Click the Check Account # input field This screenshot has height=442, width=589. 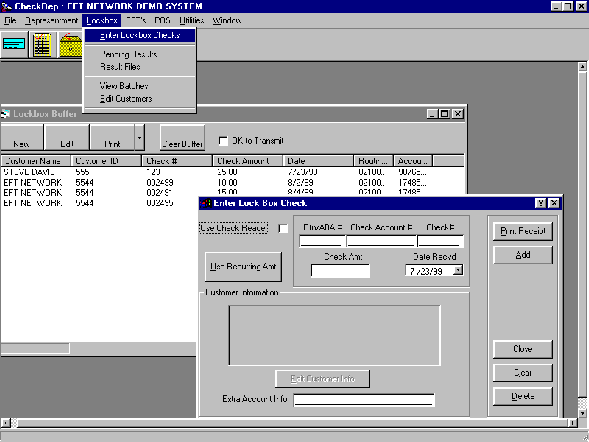pos(381,241)
